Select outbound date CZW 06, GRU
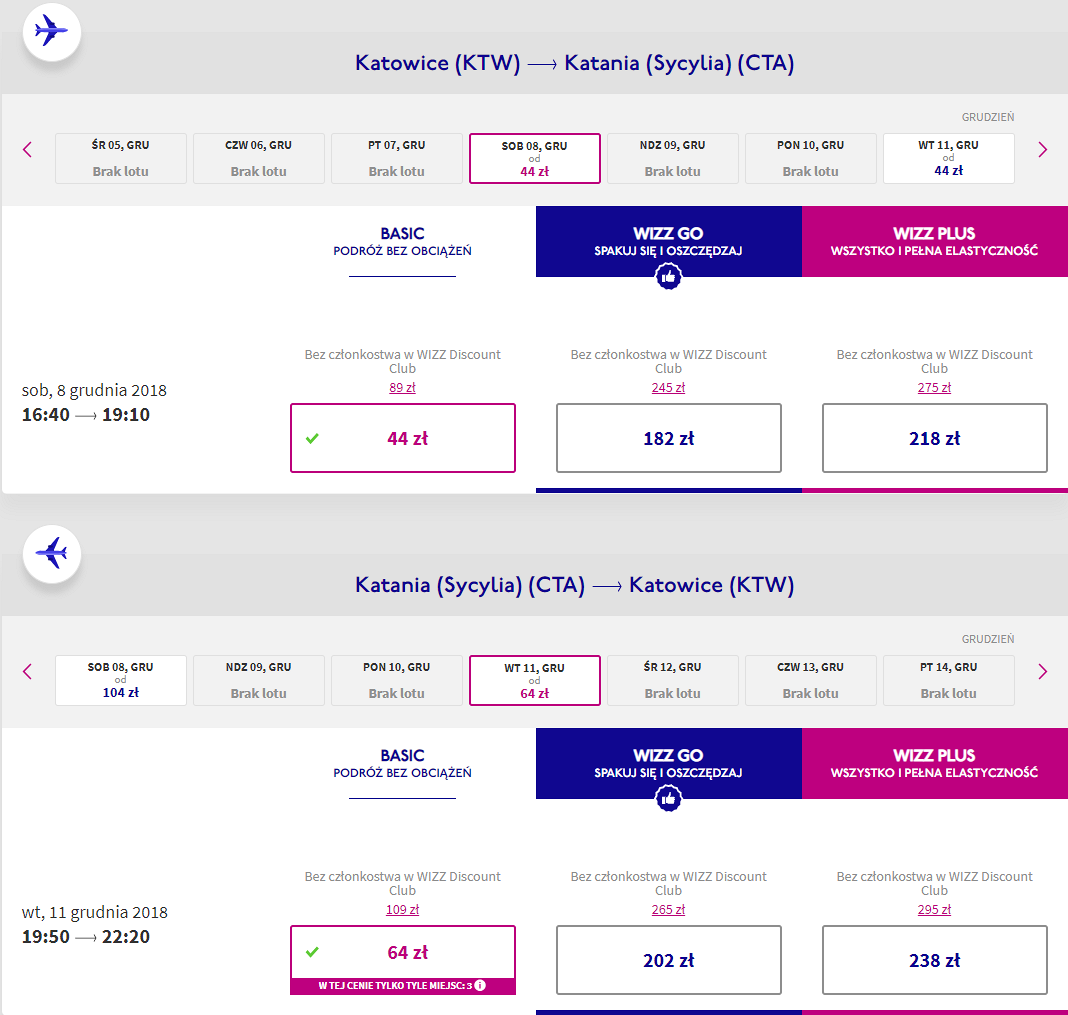Image resolution: width=1068 pixels, height=1015 pixels. [259, 158]
